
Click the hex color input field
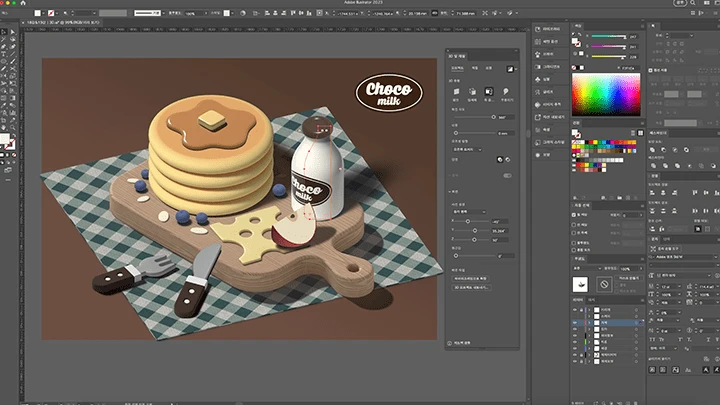tap(630, 68)
